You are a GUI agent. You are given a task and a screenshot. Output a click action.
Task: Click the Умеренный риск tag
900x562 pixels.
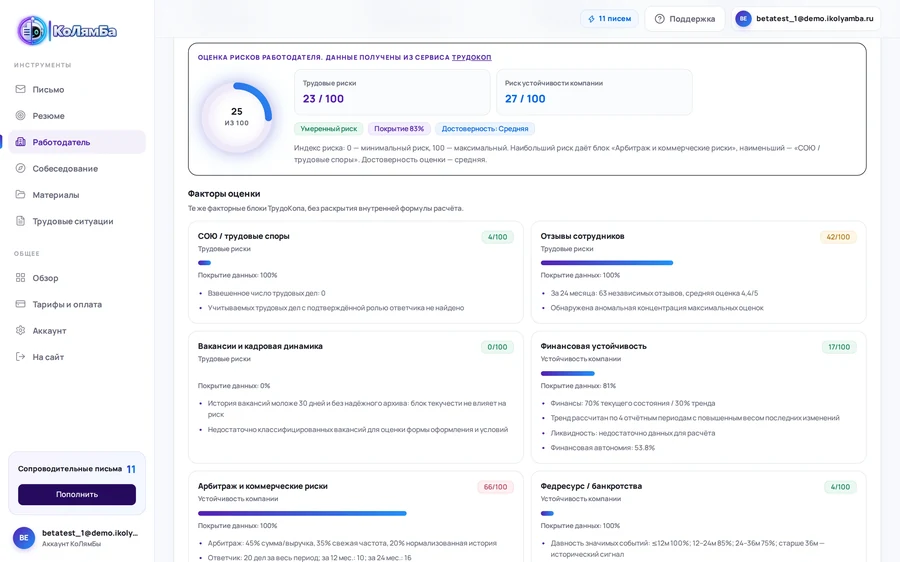329,129
